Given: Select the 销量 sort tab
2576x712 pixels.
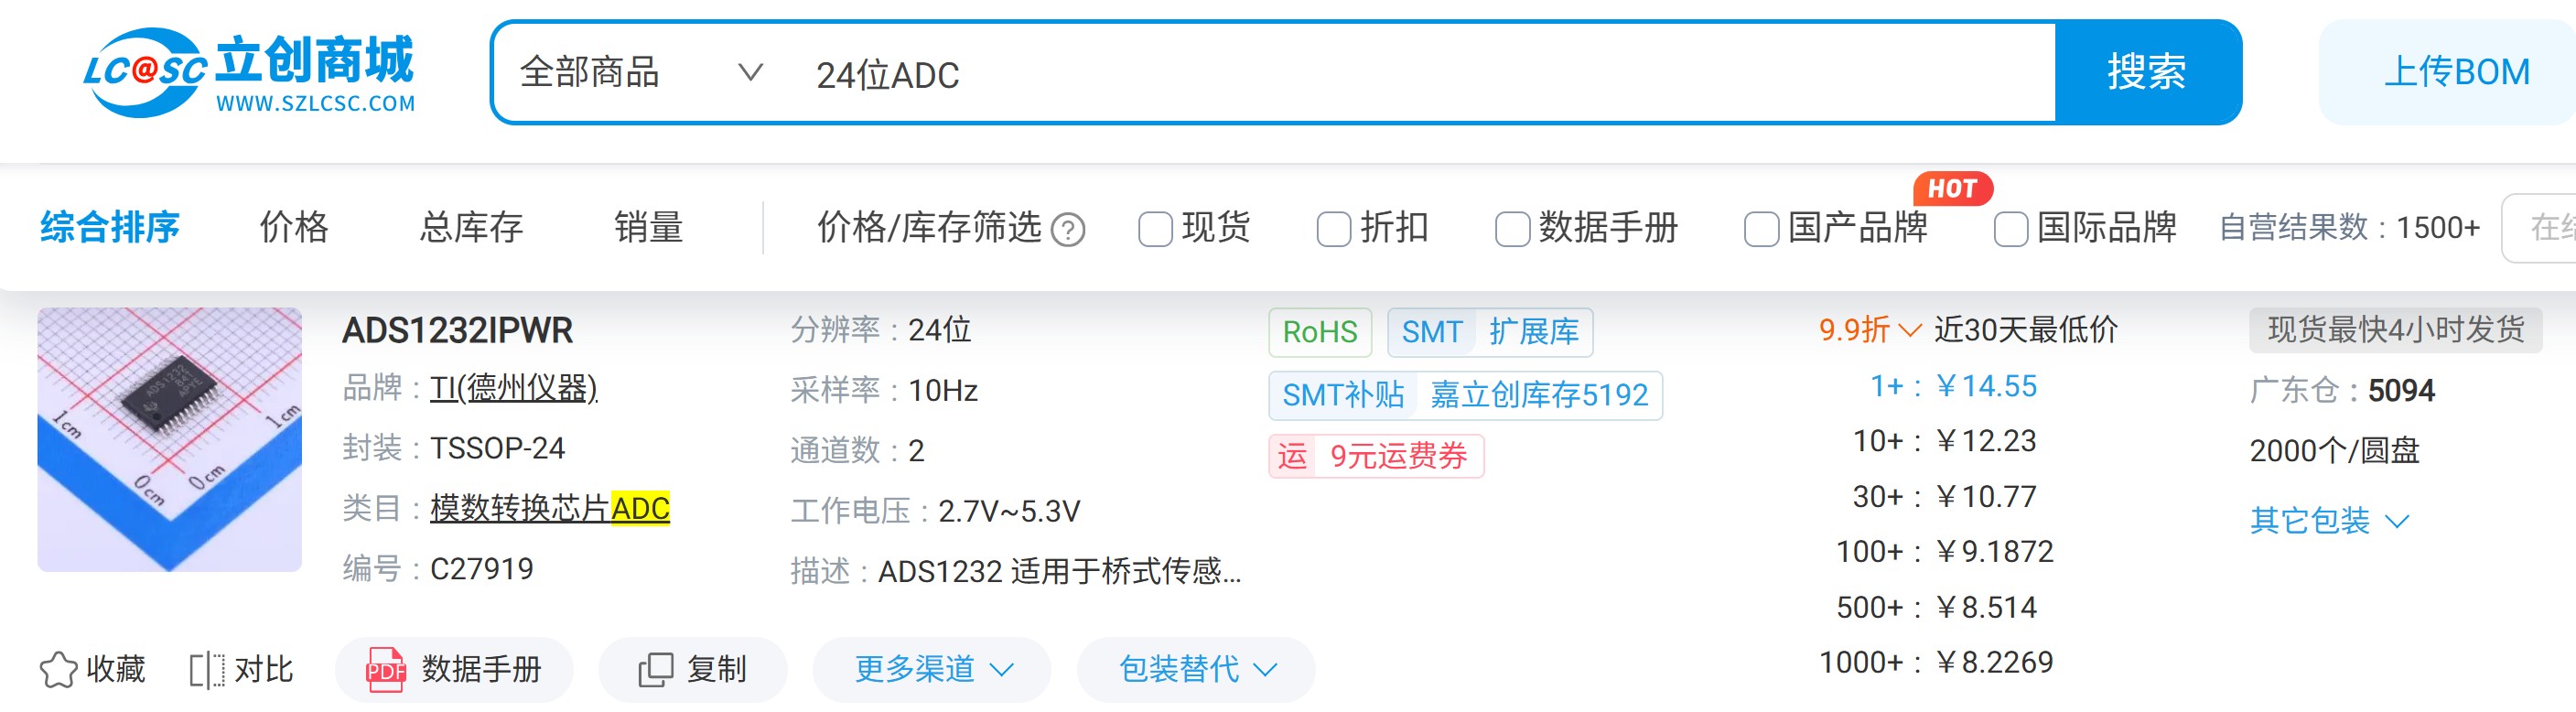Looking at the screenshot, I should coord(649,228).
